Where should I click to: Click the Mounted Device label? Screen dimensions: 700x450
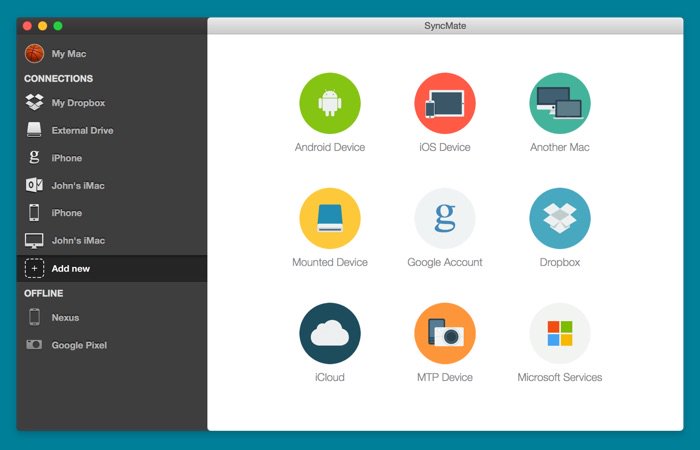point(330,262)
